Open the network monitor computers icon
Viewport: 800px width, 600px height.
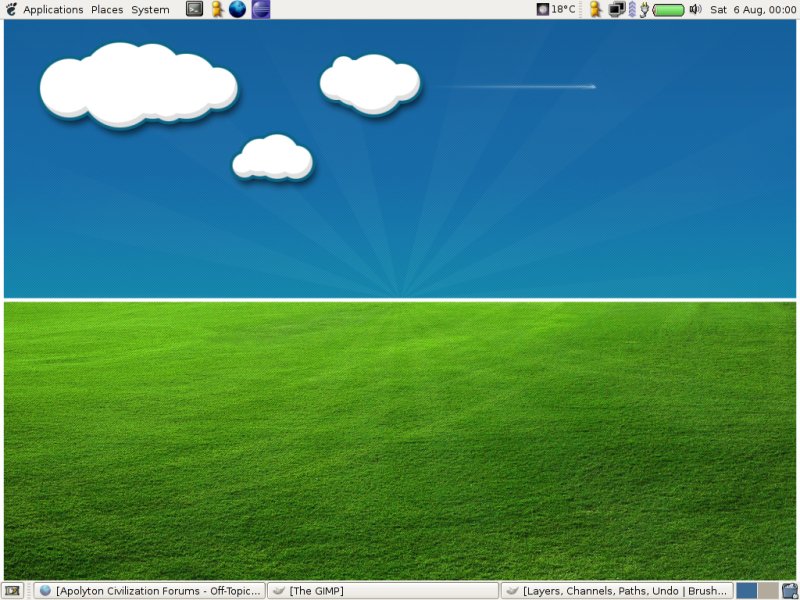pyautogui.click(x=617, y=9)
